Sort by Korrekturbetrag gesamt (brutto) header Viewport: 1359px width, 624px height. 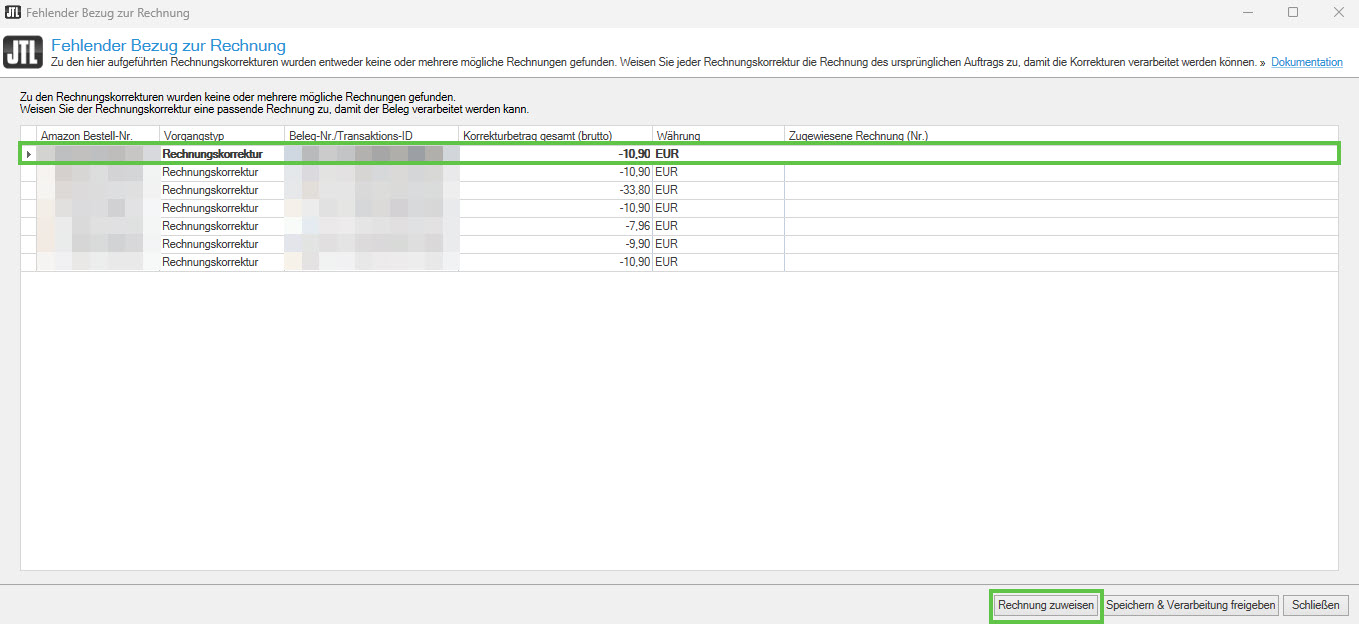pos(537,136)
